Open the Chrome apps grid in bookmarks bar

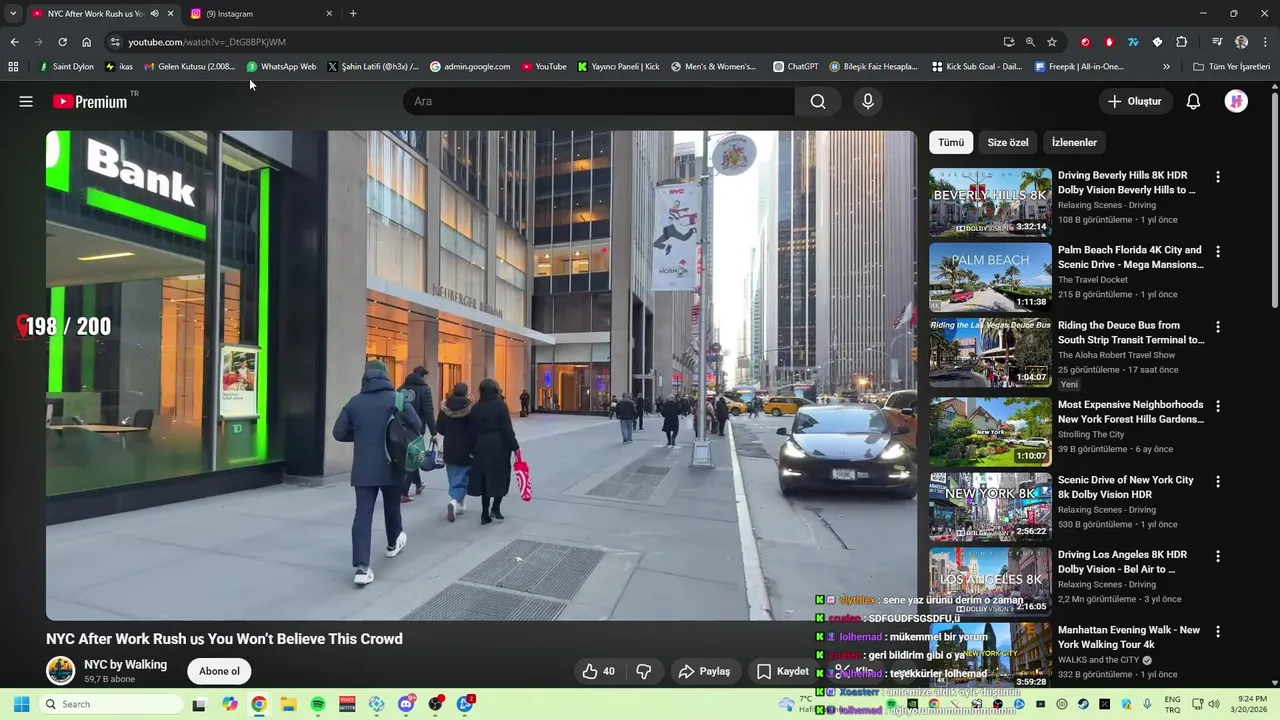tap(13, 67)
